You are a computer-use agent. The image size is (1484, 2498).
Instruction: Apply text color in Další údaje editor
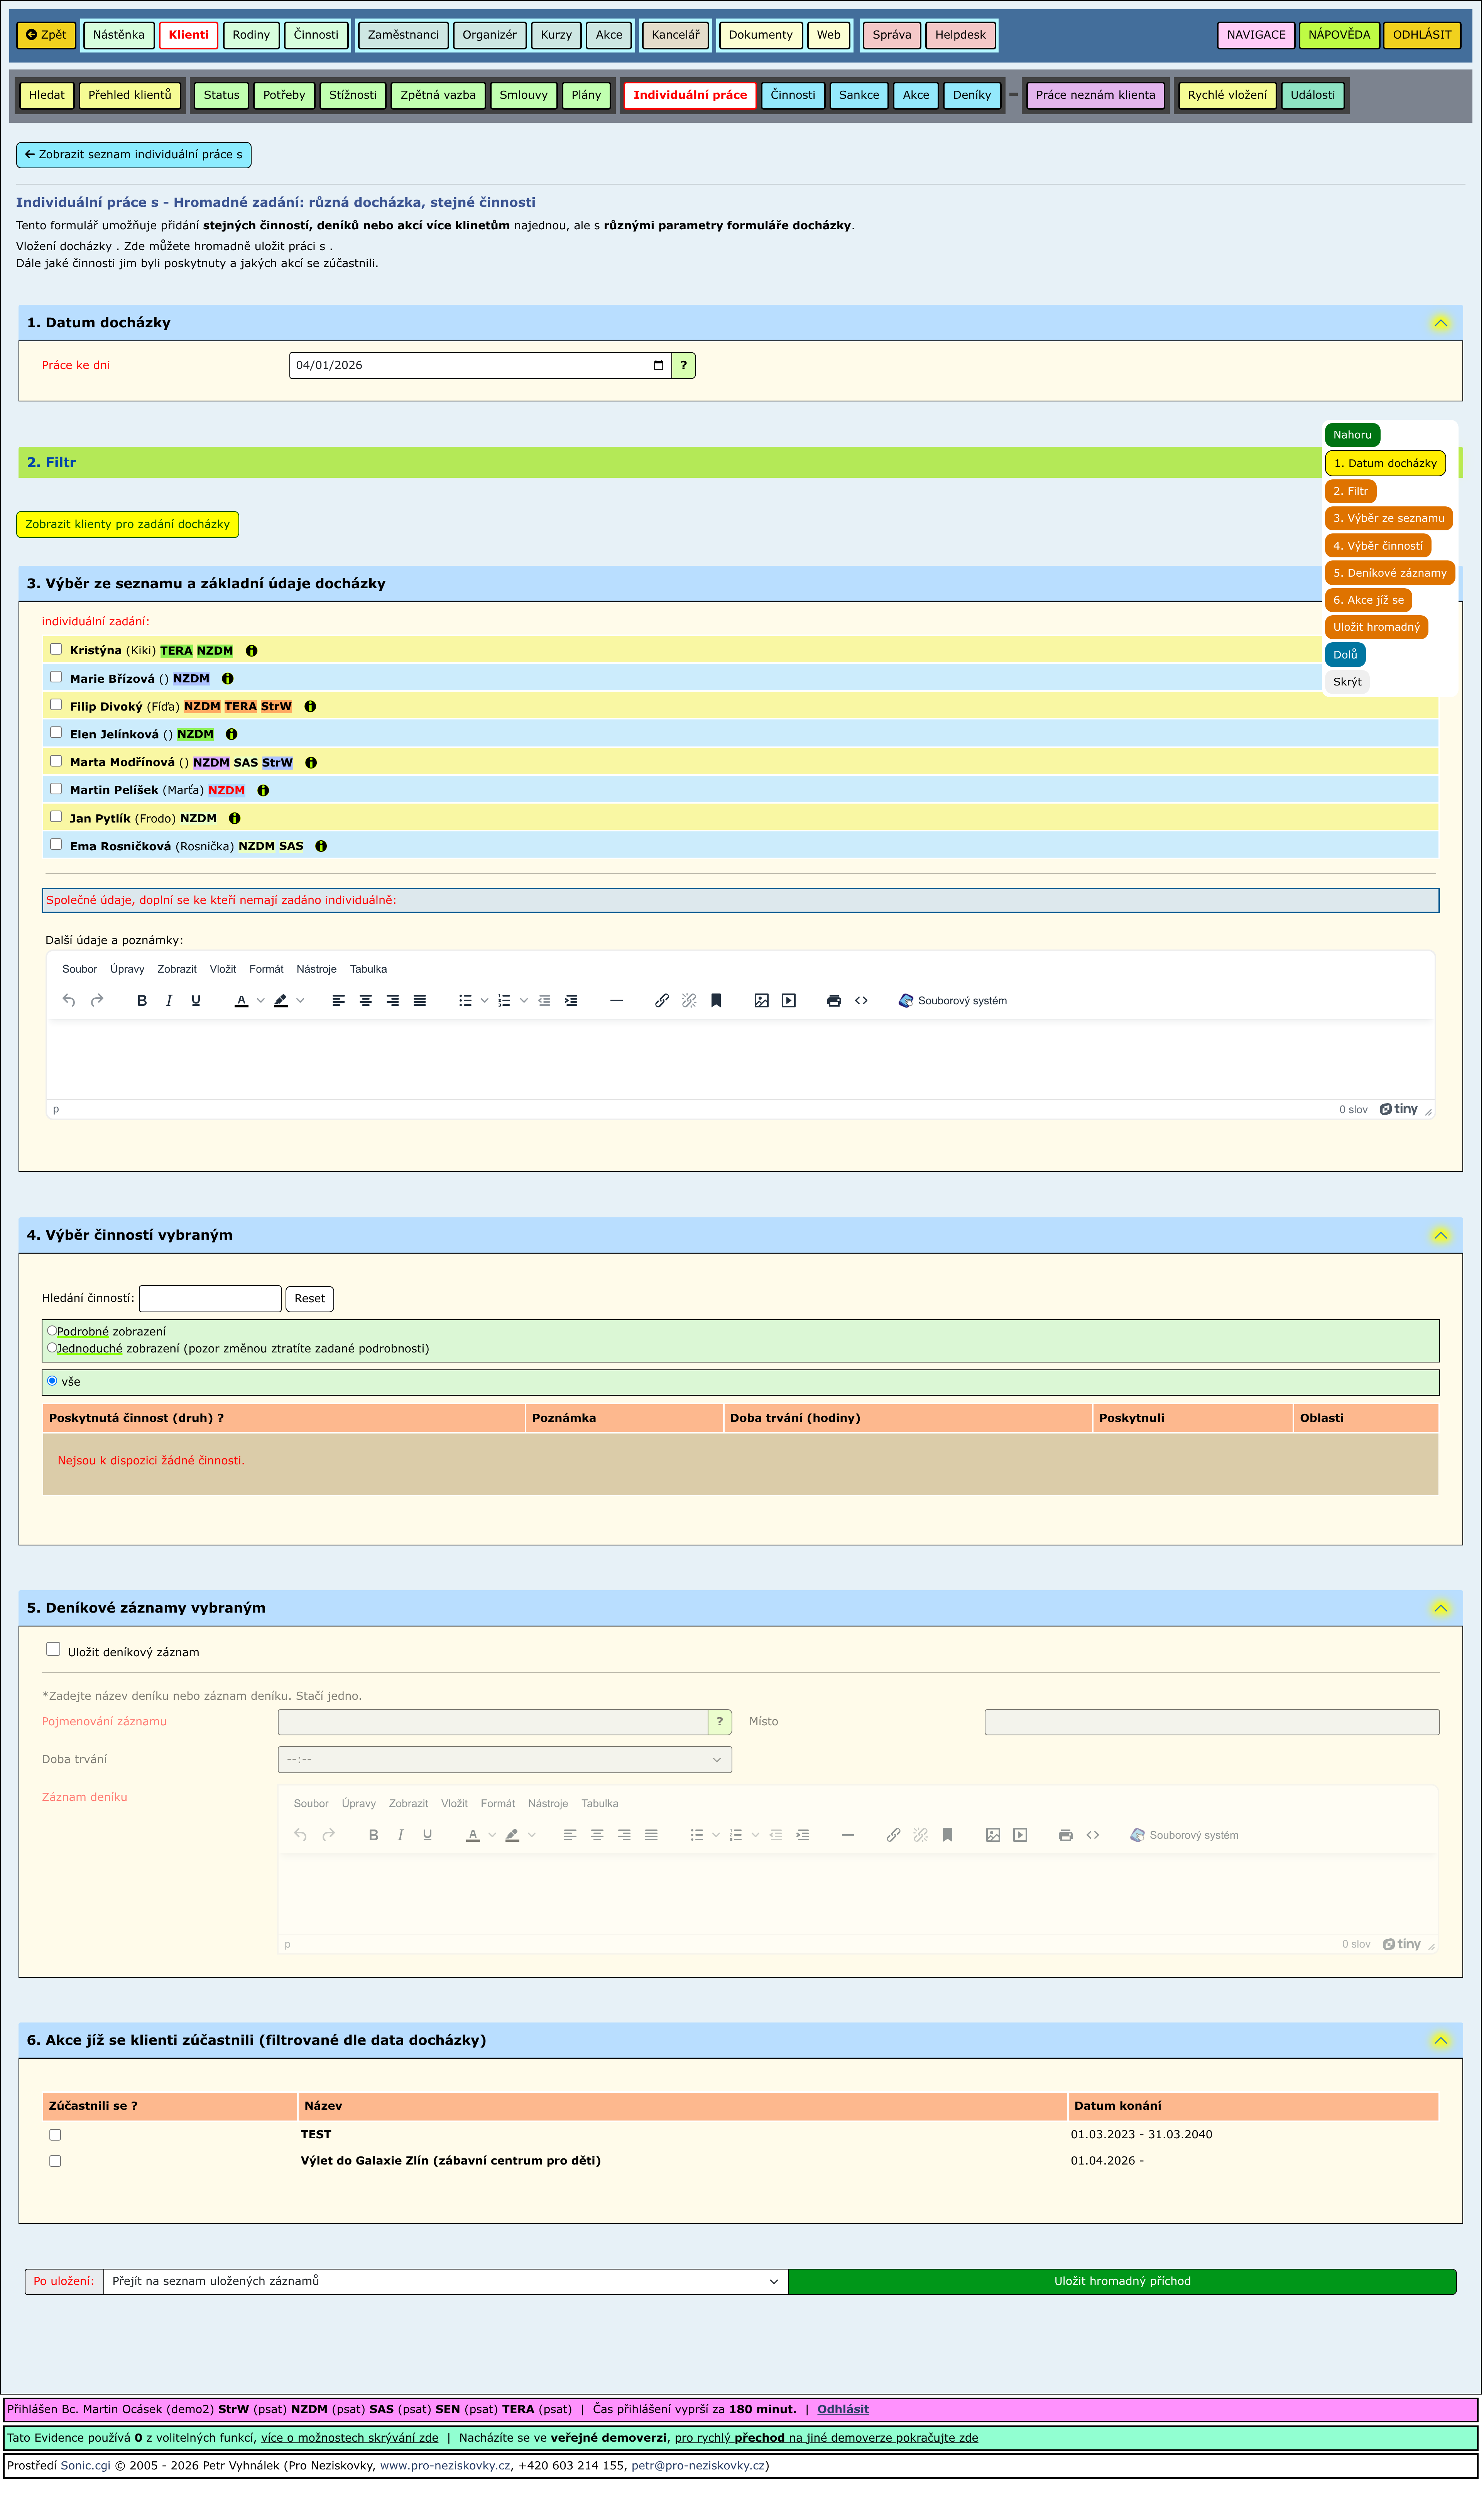coord(241,1001)
